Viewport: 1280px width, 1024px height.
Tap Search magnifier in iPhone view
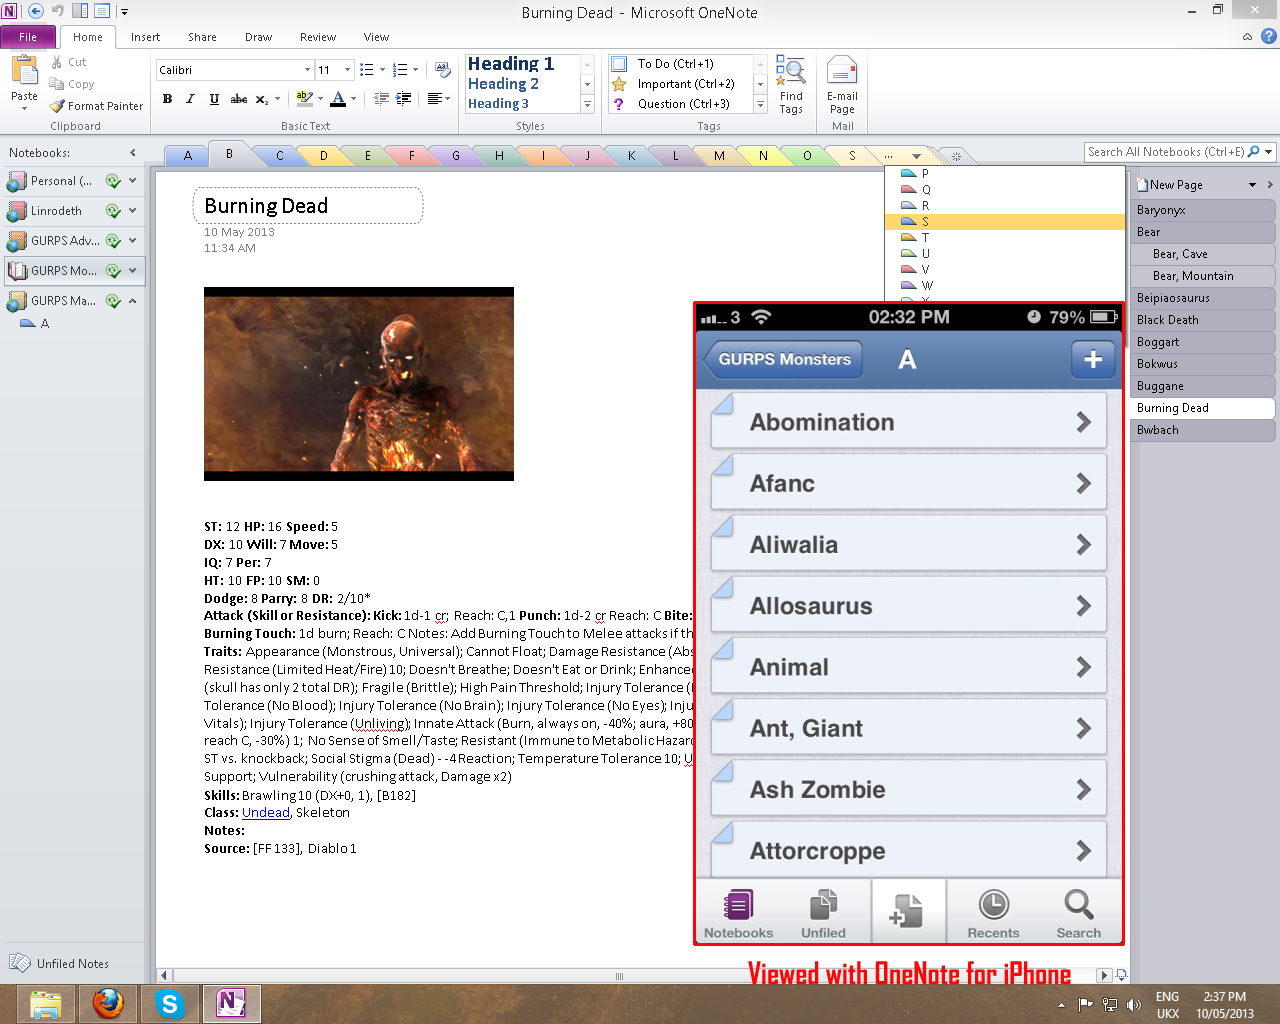pyautogui.click(x=1078, y=913)
